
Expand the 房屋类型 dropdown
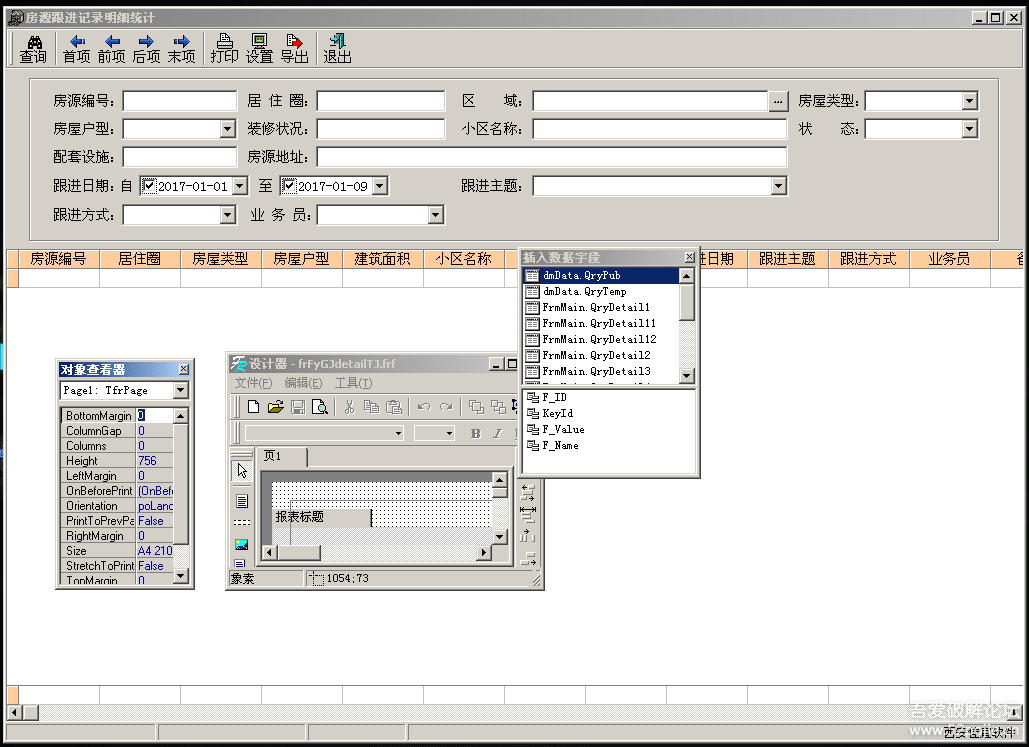click(x=969, y=101)
